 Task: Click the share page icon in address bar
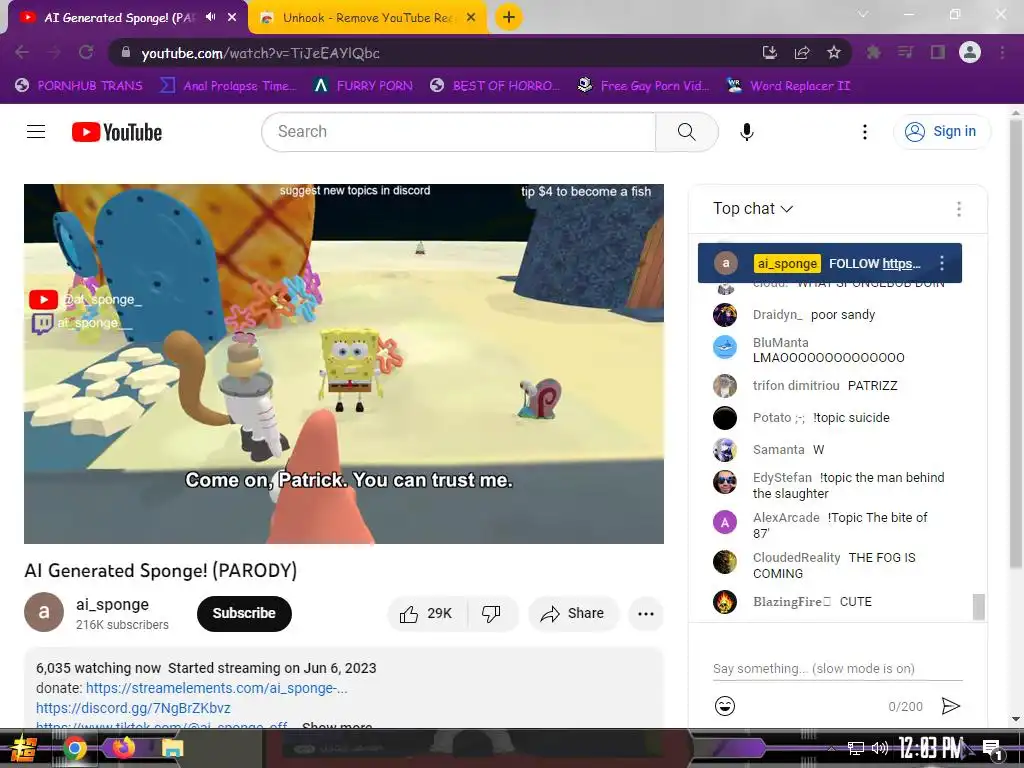(x=802, y=52)
